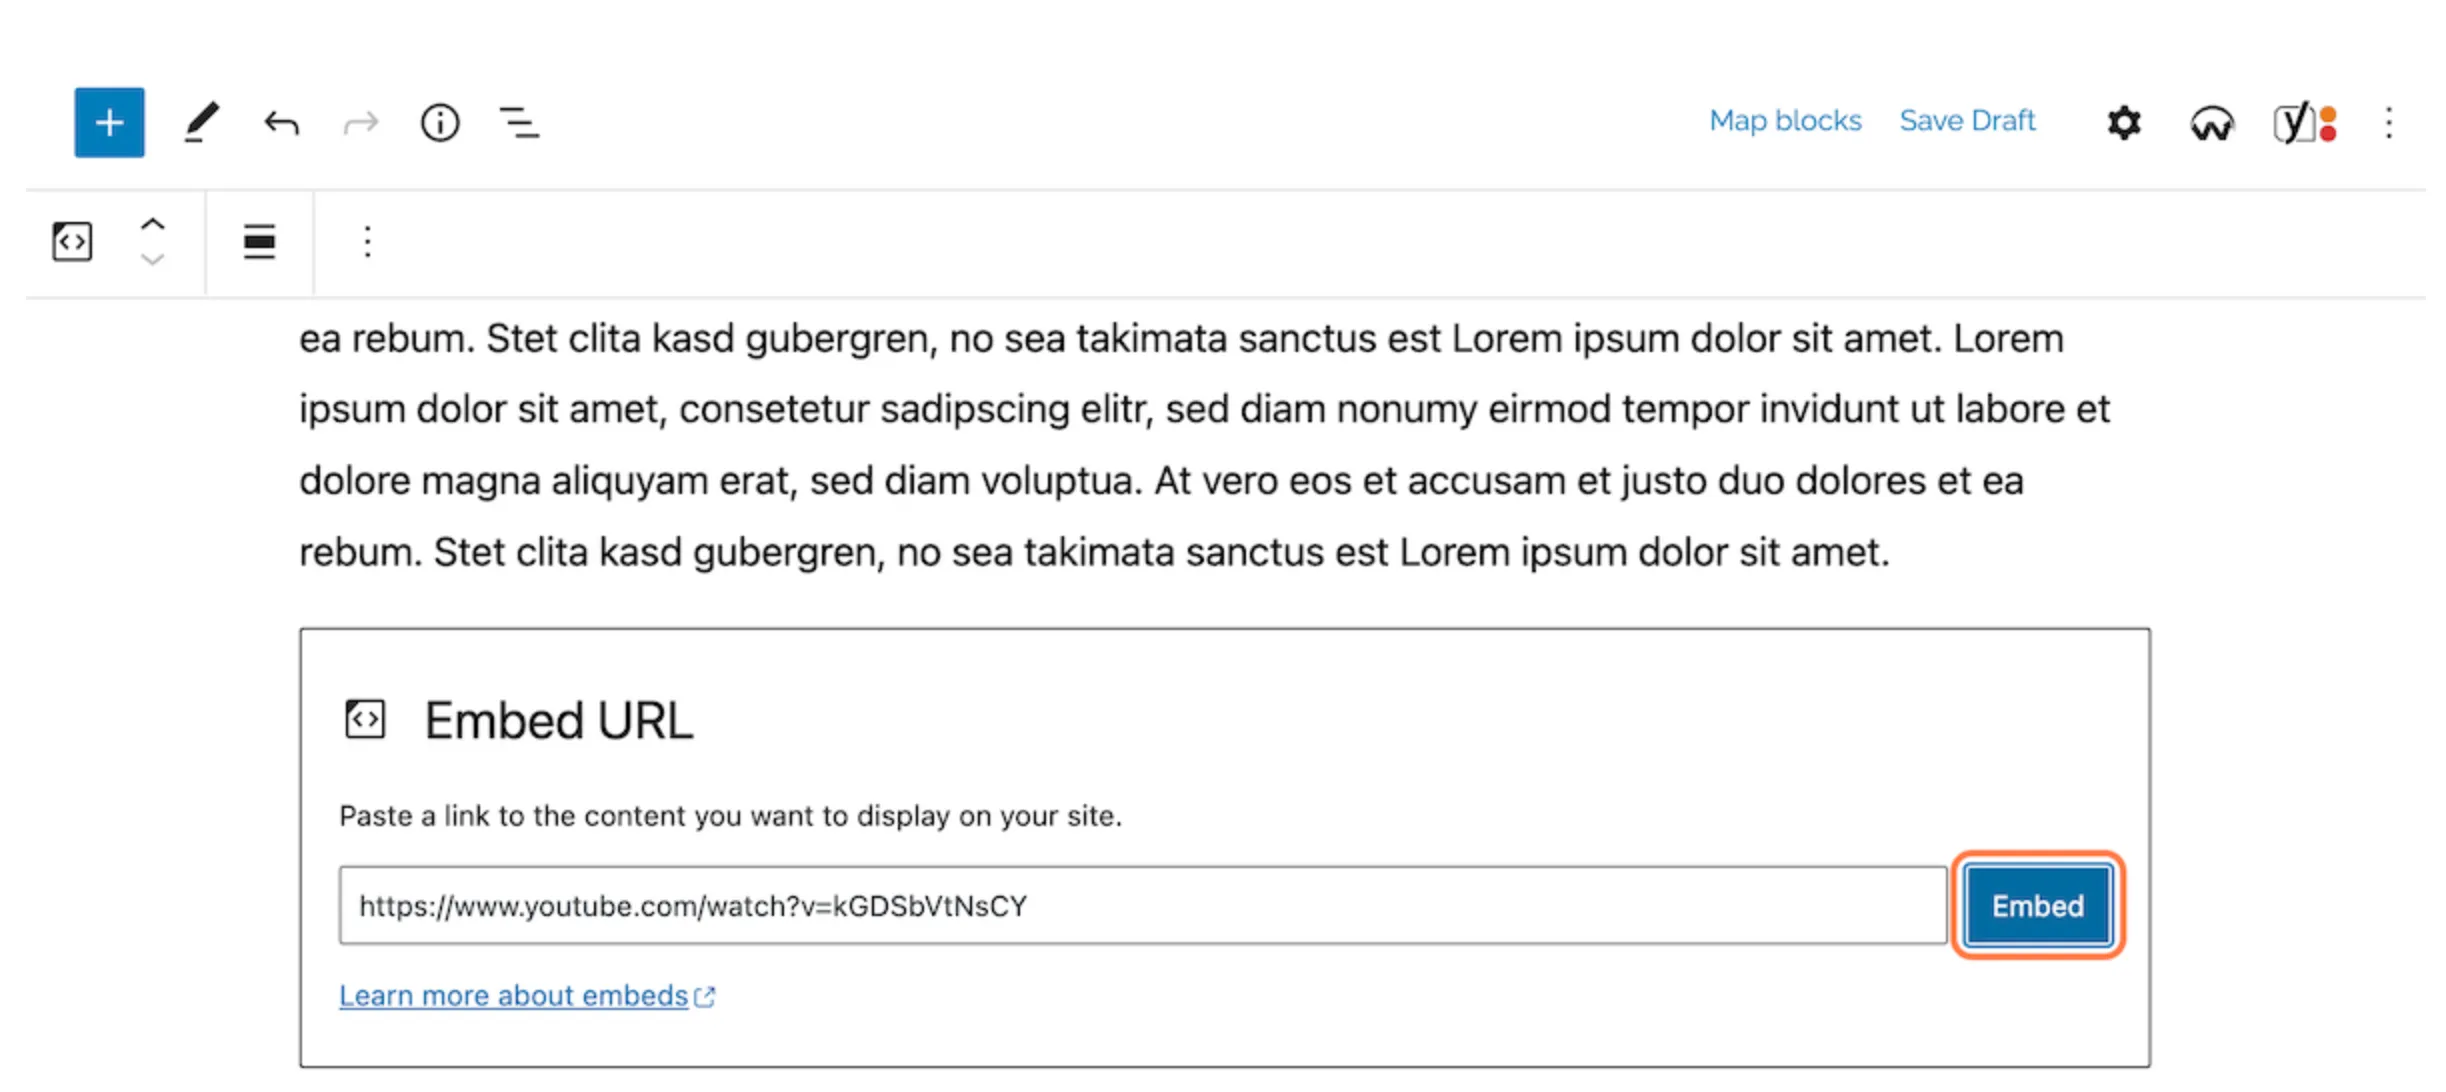Open the List View outline icon
The width and height of the screenshot is (2446, 1092).
(x=519, y=123)
